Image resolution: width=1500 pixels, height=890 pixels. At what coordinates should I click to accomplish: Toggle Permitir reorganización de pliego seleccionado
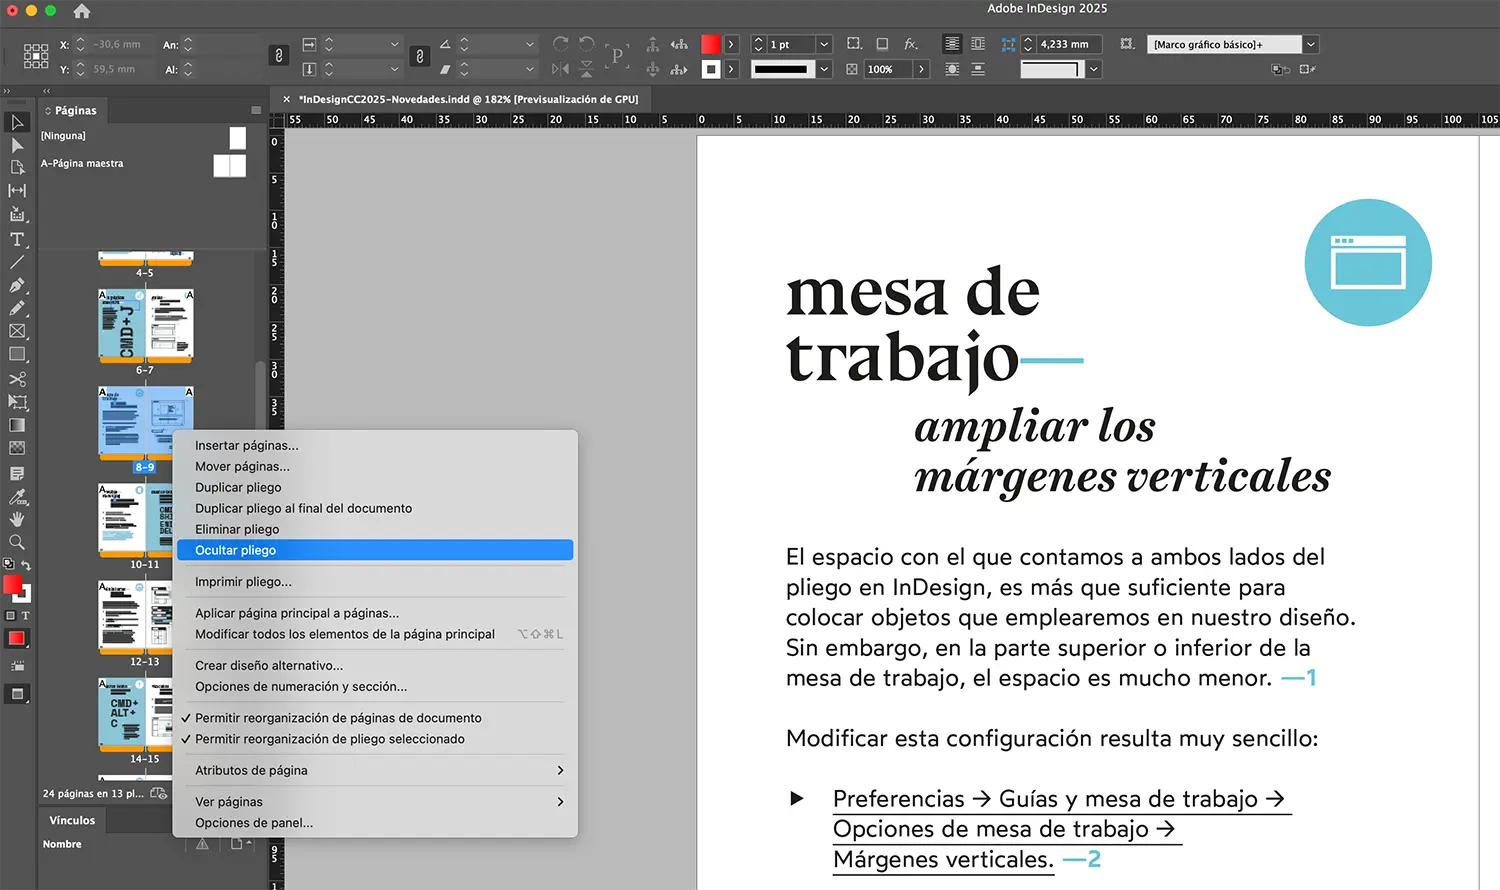point(329,739)
